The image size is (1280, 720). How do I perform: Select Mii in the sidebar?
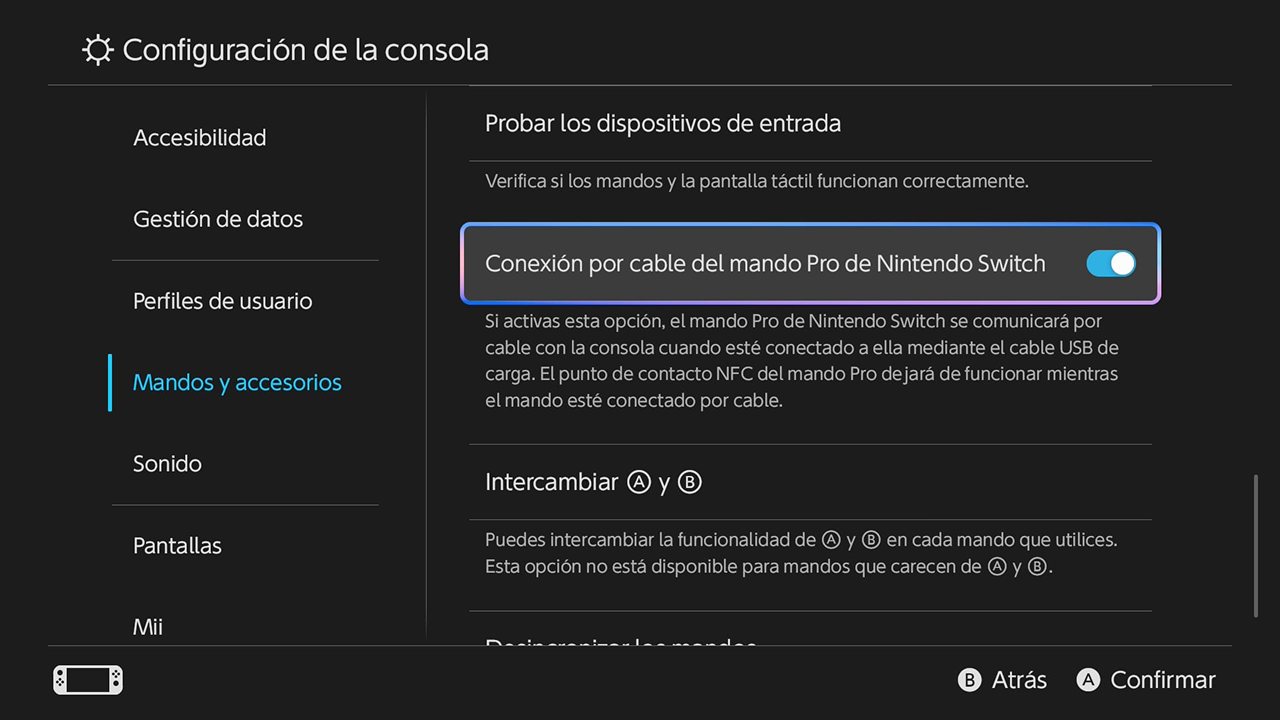click(x=148, y=627)
